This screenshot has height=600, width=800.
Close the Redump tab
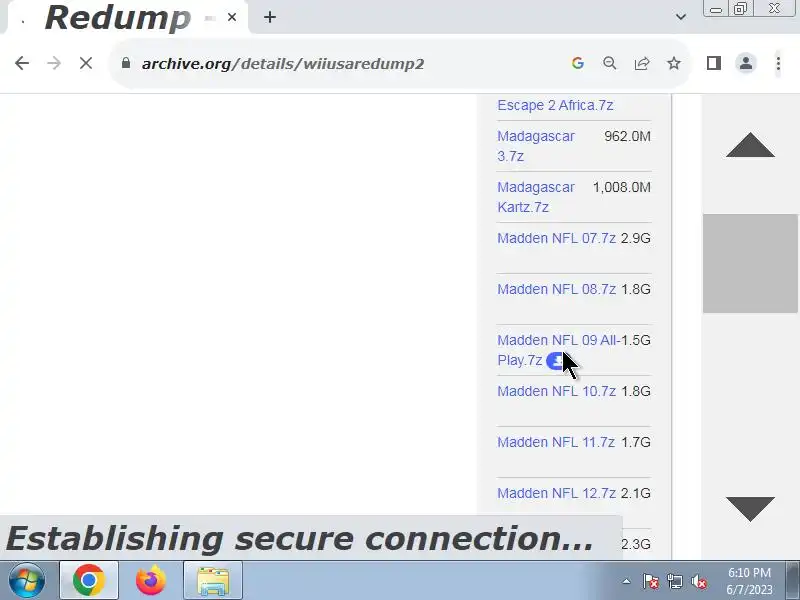pos(232,17)
